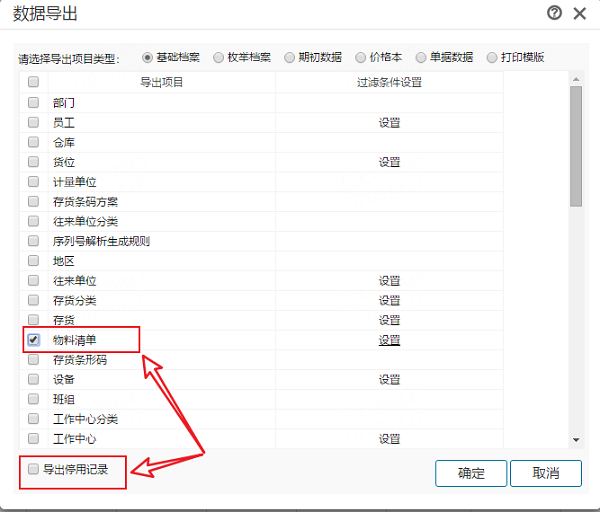This screenshot has width=600, height=512.
Task: Open 设置 filter for 员工 row
Action: pos(389,123)
